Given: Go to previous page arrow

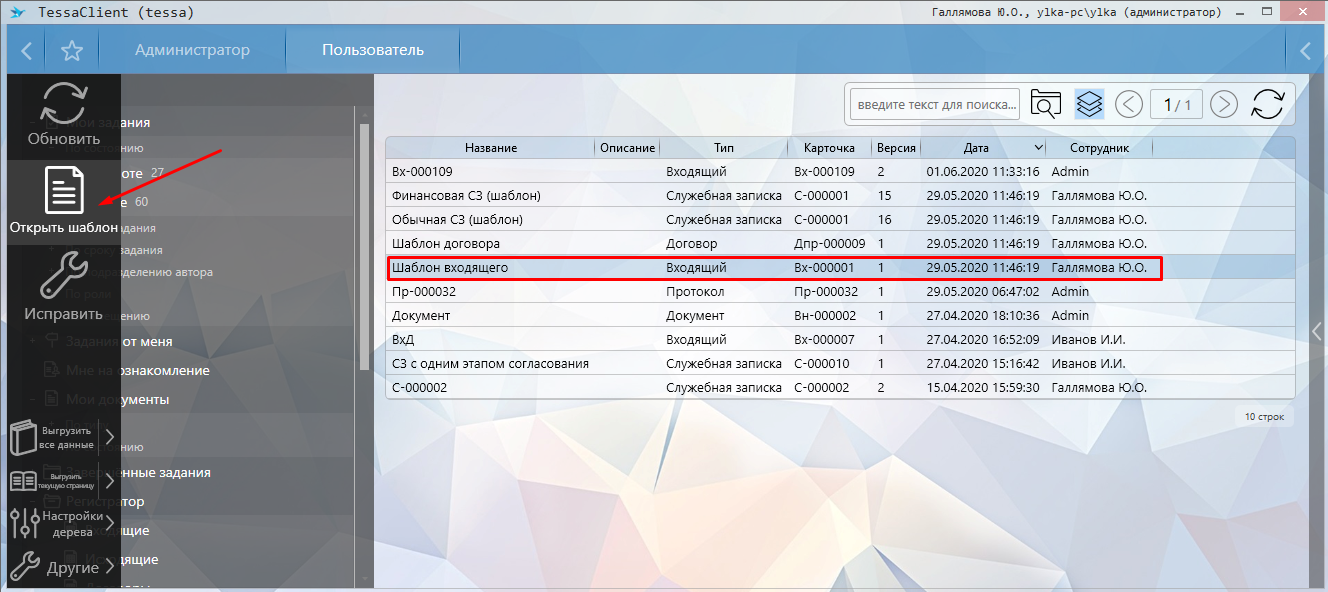Looking at the screenshot, I should coord(1129,103).
